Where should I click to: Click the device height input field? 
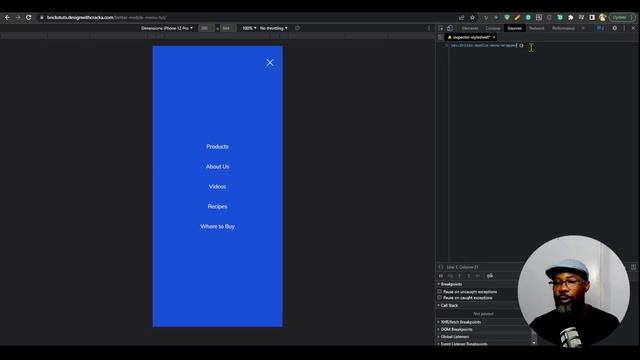[227, 28]
